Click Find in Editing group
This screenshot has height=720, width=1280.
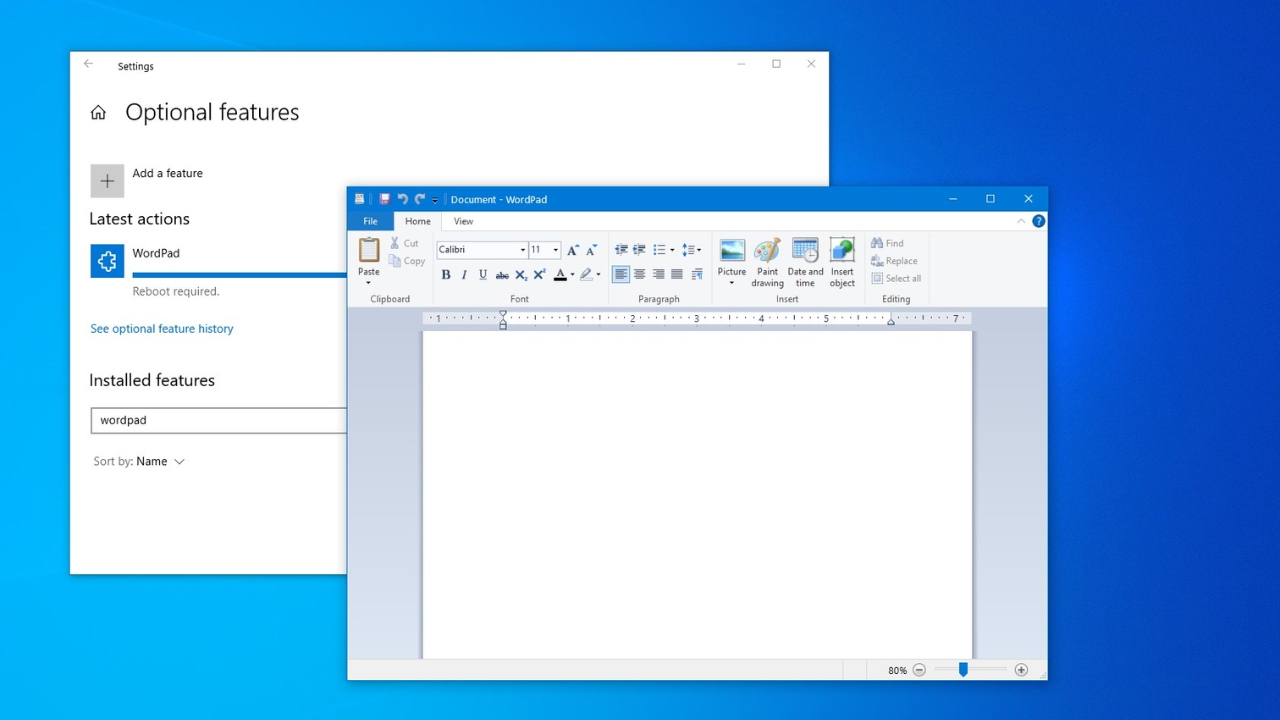coord(887,243)
